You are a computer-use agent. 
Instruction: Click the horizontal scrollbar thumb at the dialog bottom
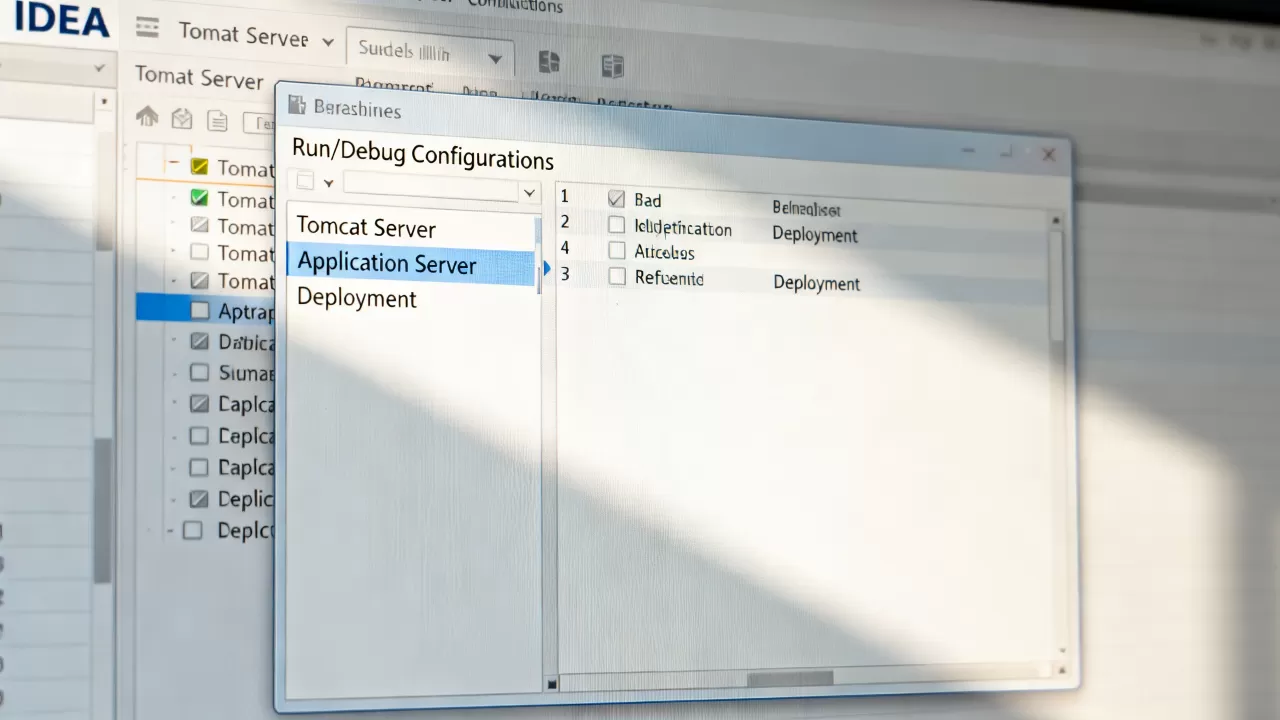790,678
